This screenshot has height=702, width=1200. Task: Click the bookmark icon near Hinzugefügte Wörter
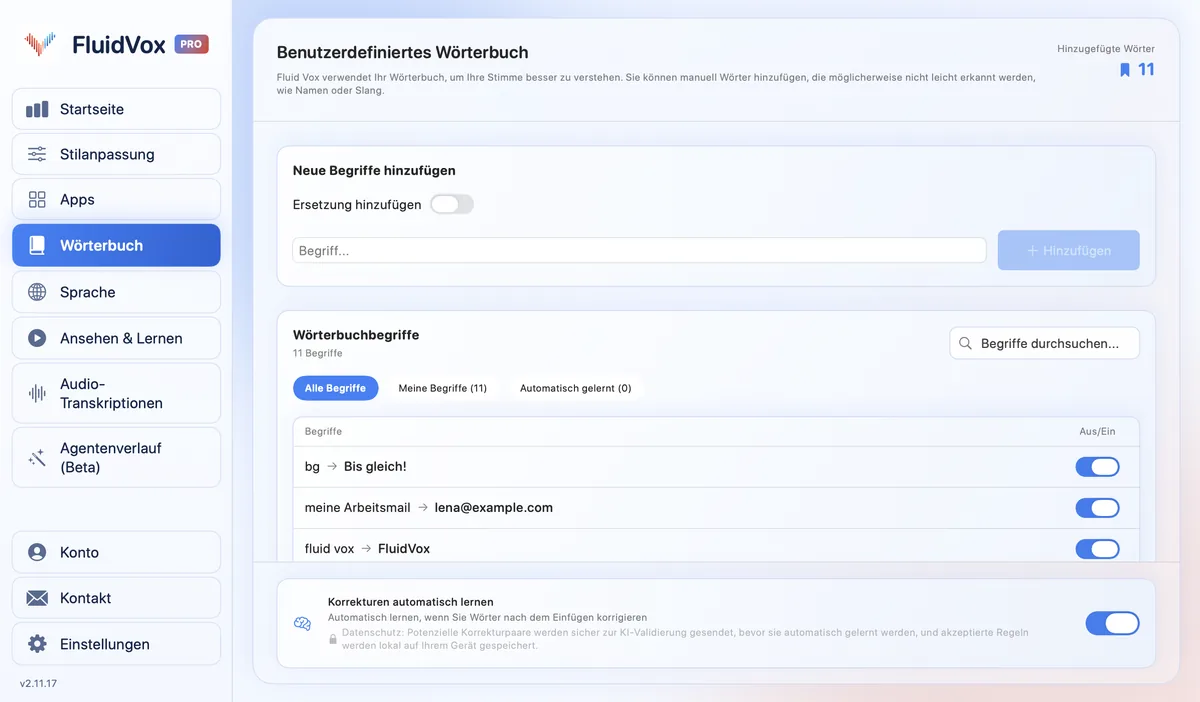coord(1125,70)
